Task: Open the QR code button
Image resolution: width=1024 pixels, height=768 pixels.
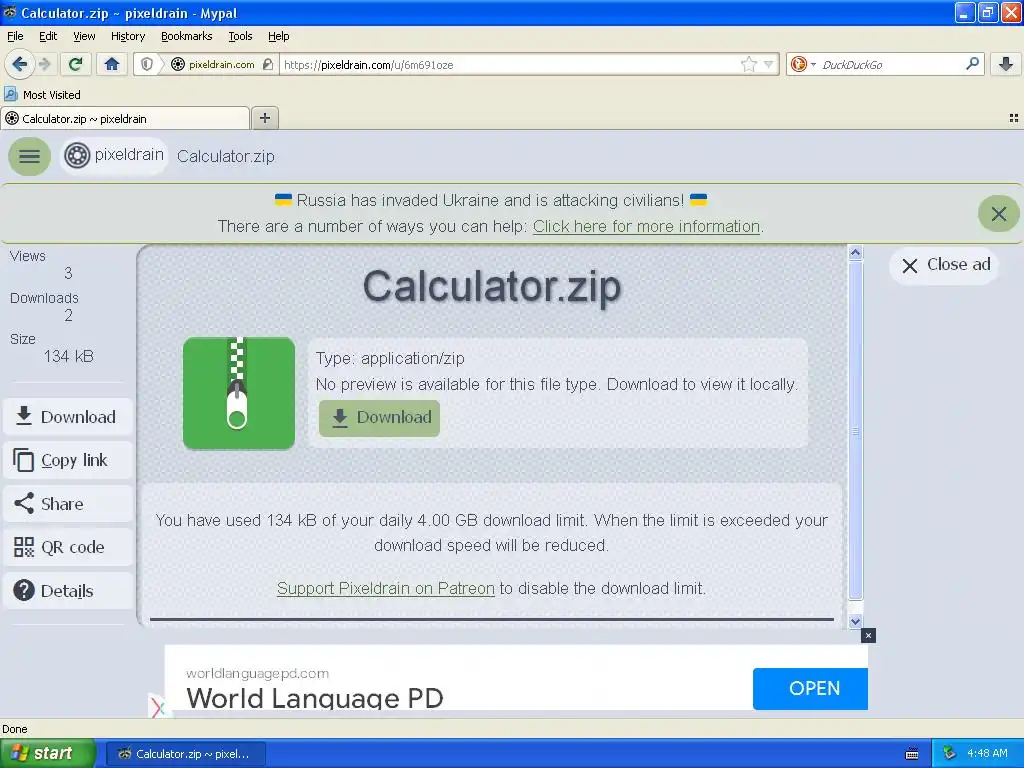Action: pos(68,547)
